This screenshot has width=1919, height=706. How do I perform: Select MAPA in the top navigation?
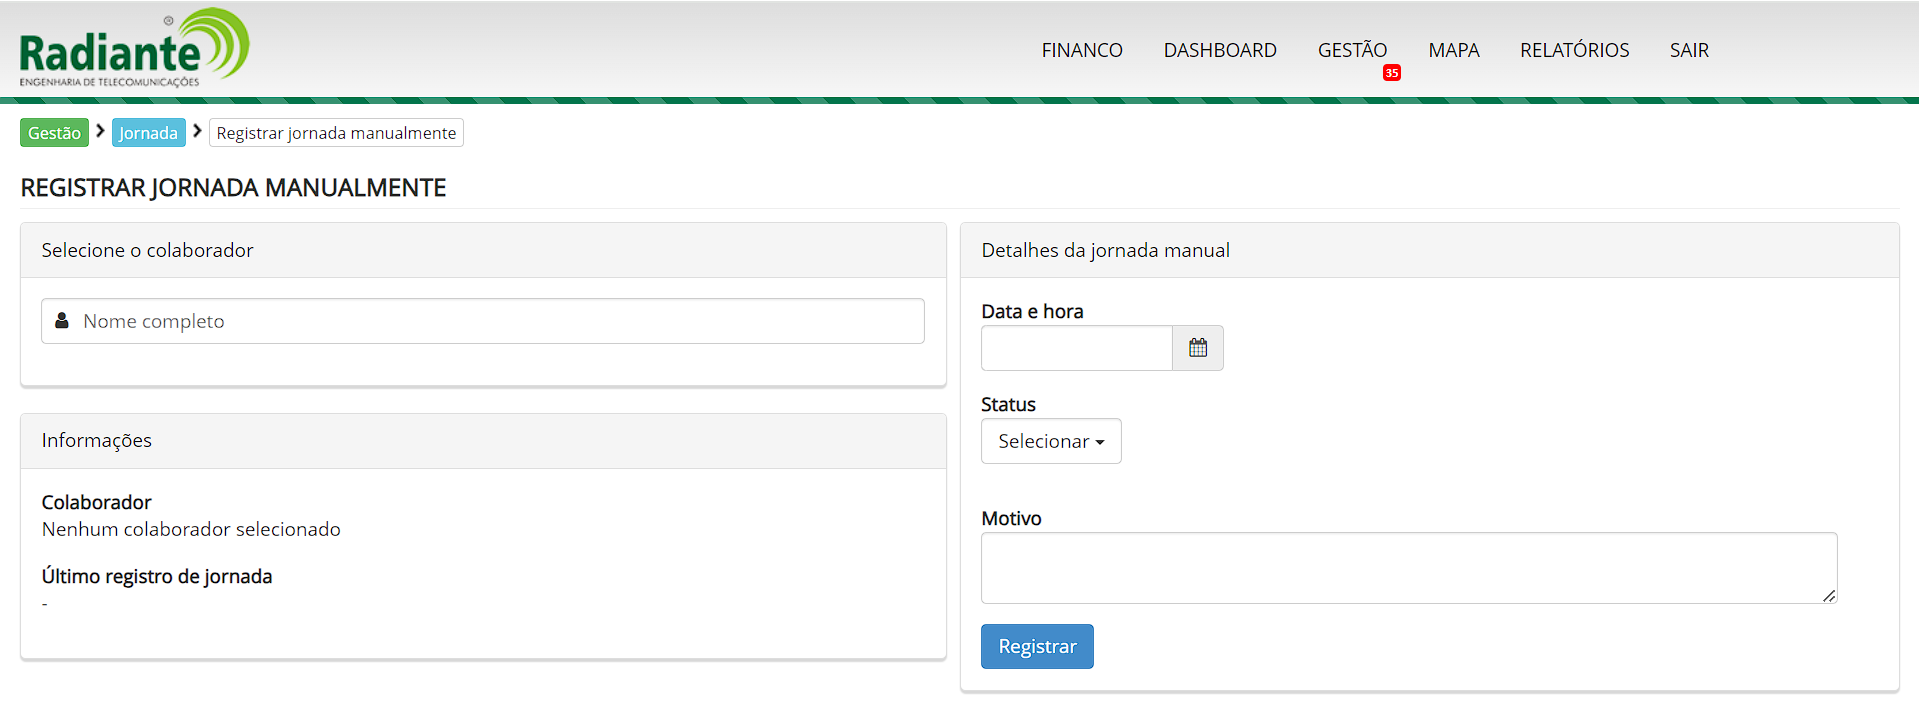pyautogui.click(x=1453, y=50)
